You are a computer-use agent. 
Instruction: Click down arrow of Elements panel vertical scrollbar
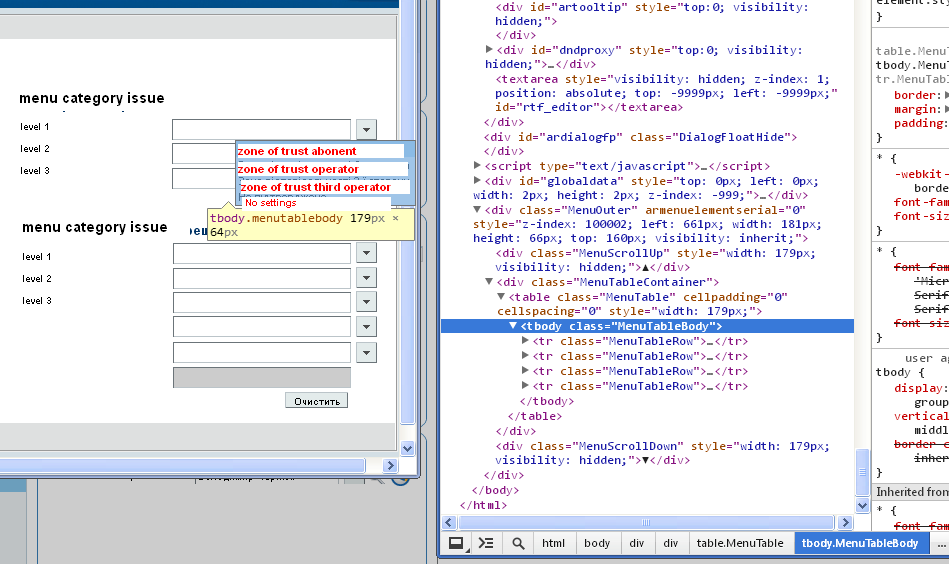pos(862,505)
